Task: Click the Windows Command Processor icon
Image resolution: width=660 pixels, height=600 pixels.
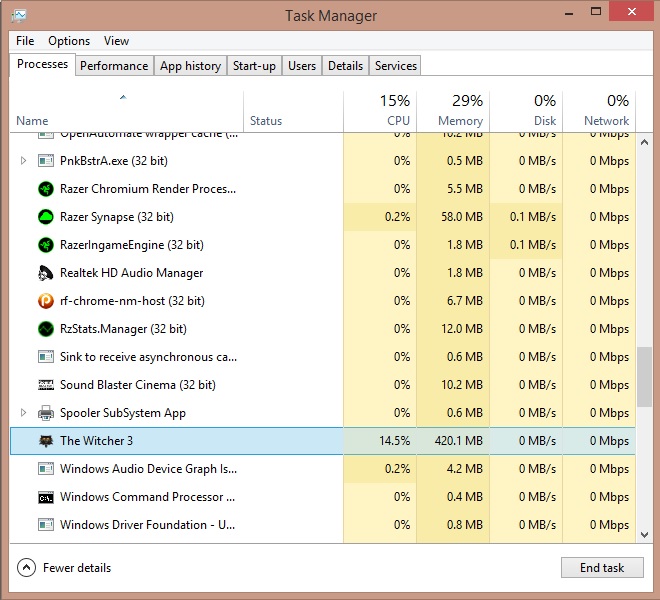Action: pos(46,497)
